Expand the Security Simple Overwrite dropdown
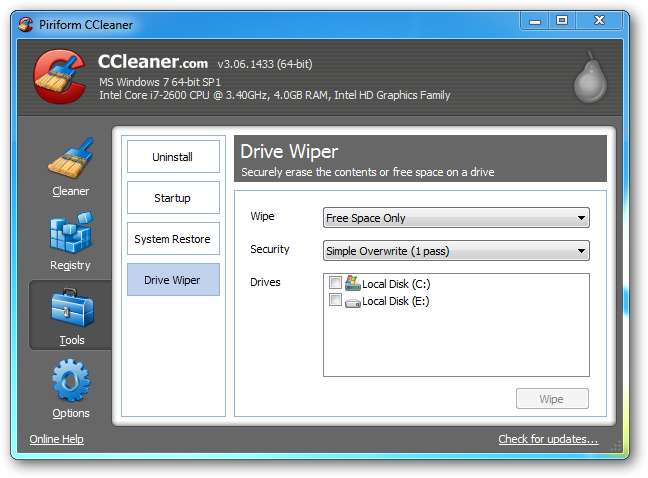Viewport: 648px width, 478px height. point(456,251)
